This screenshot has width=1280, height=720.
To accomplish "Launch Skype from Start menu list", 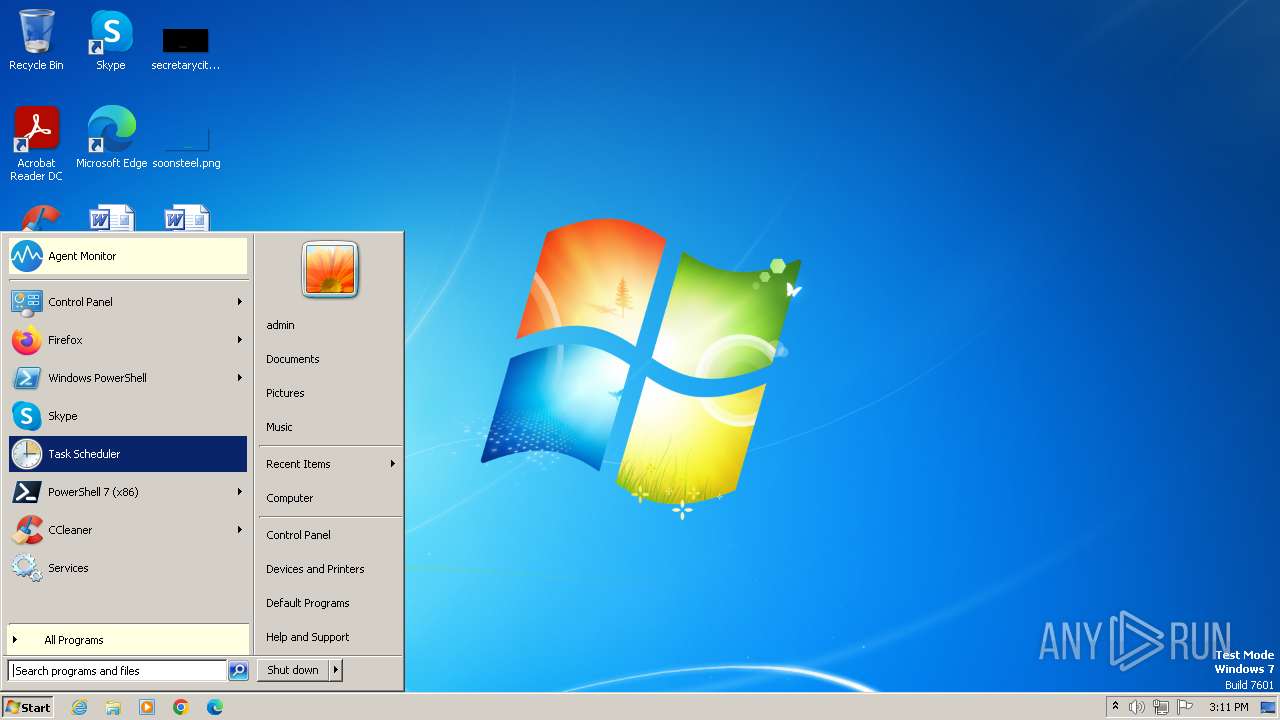I will [x=128, y=416].
